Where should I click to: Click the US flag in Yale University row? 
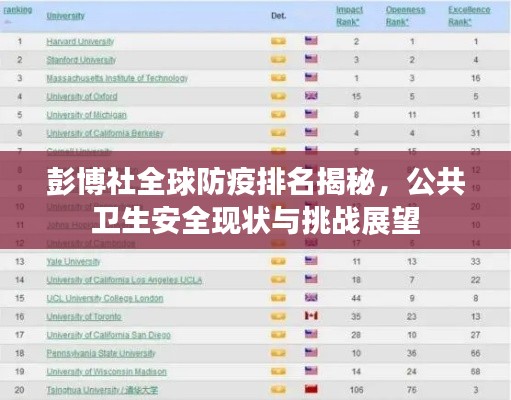click(311, 261)
